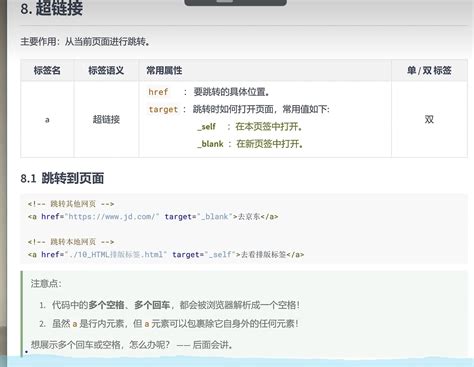Click the table header "常用属性"
Screen dimensions: 474x367
[164, 70]
